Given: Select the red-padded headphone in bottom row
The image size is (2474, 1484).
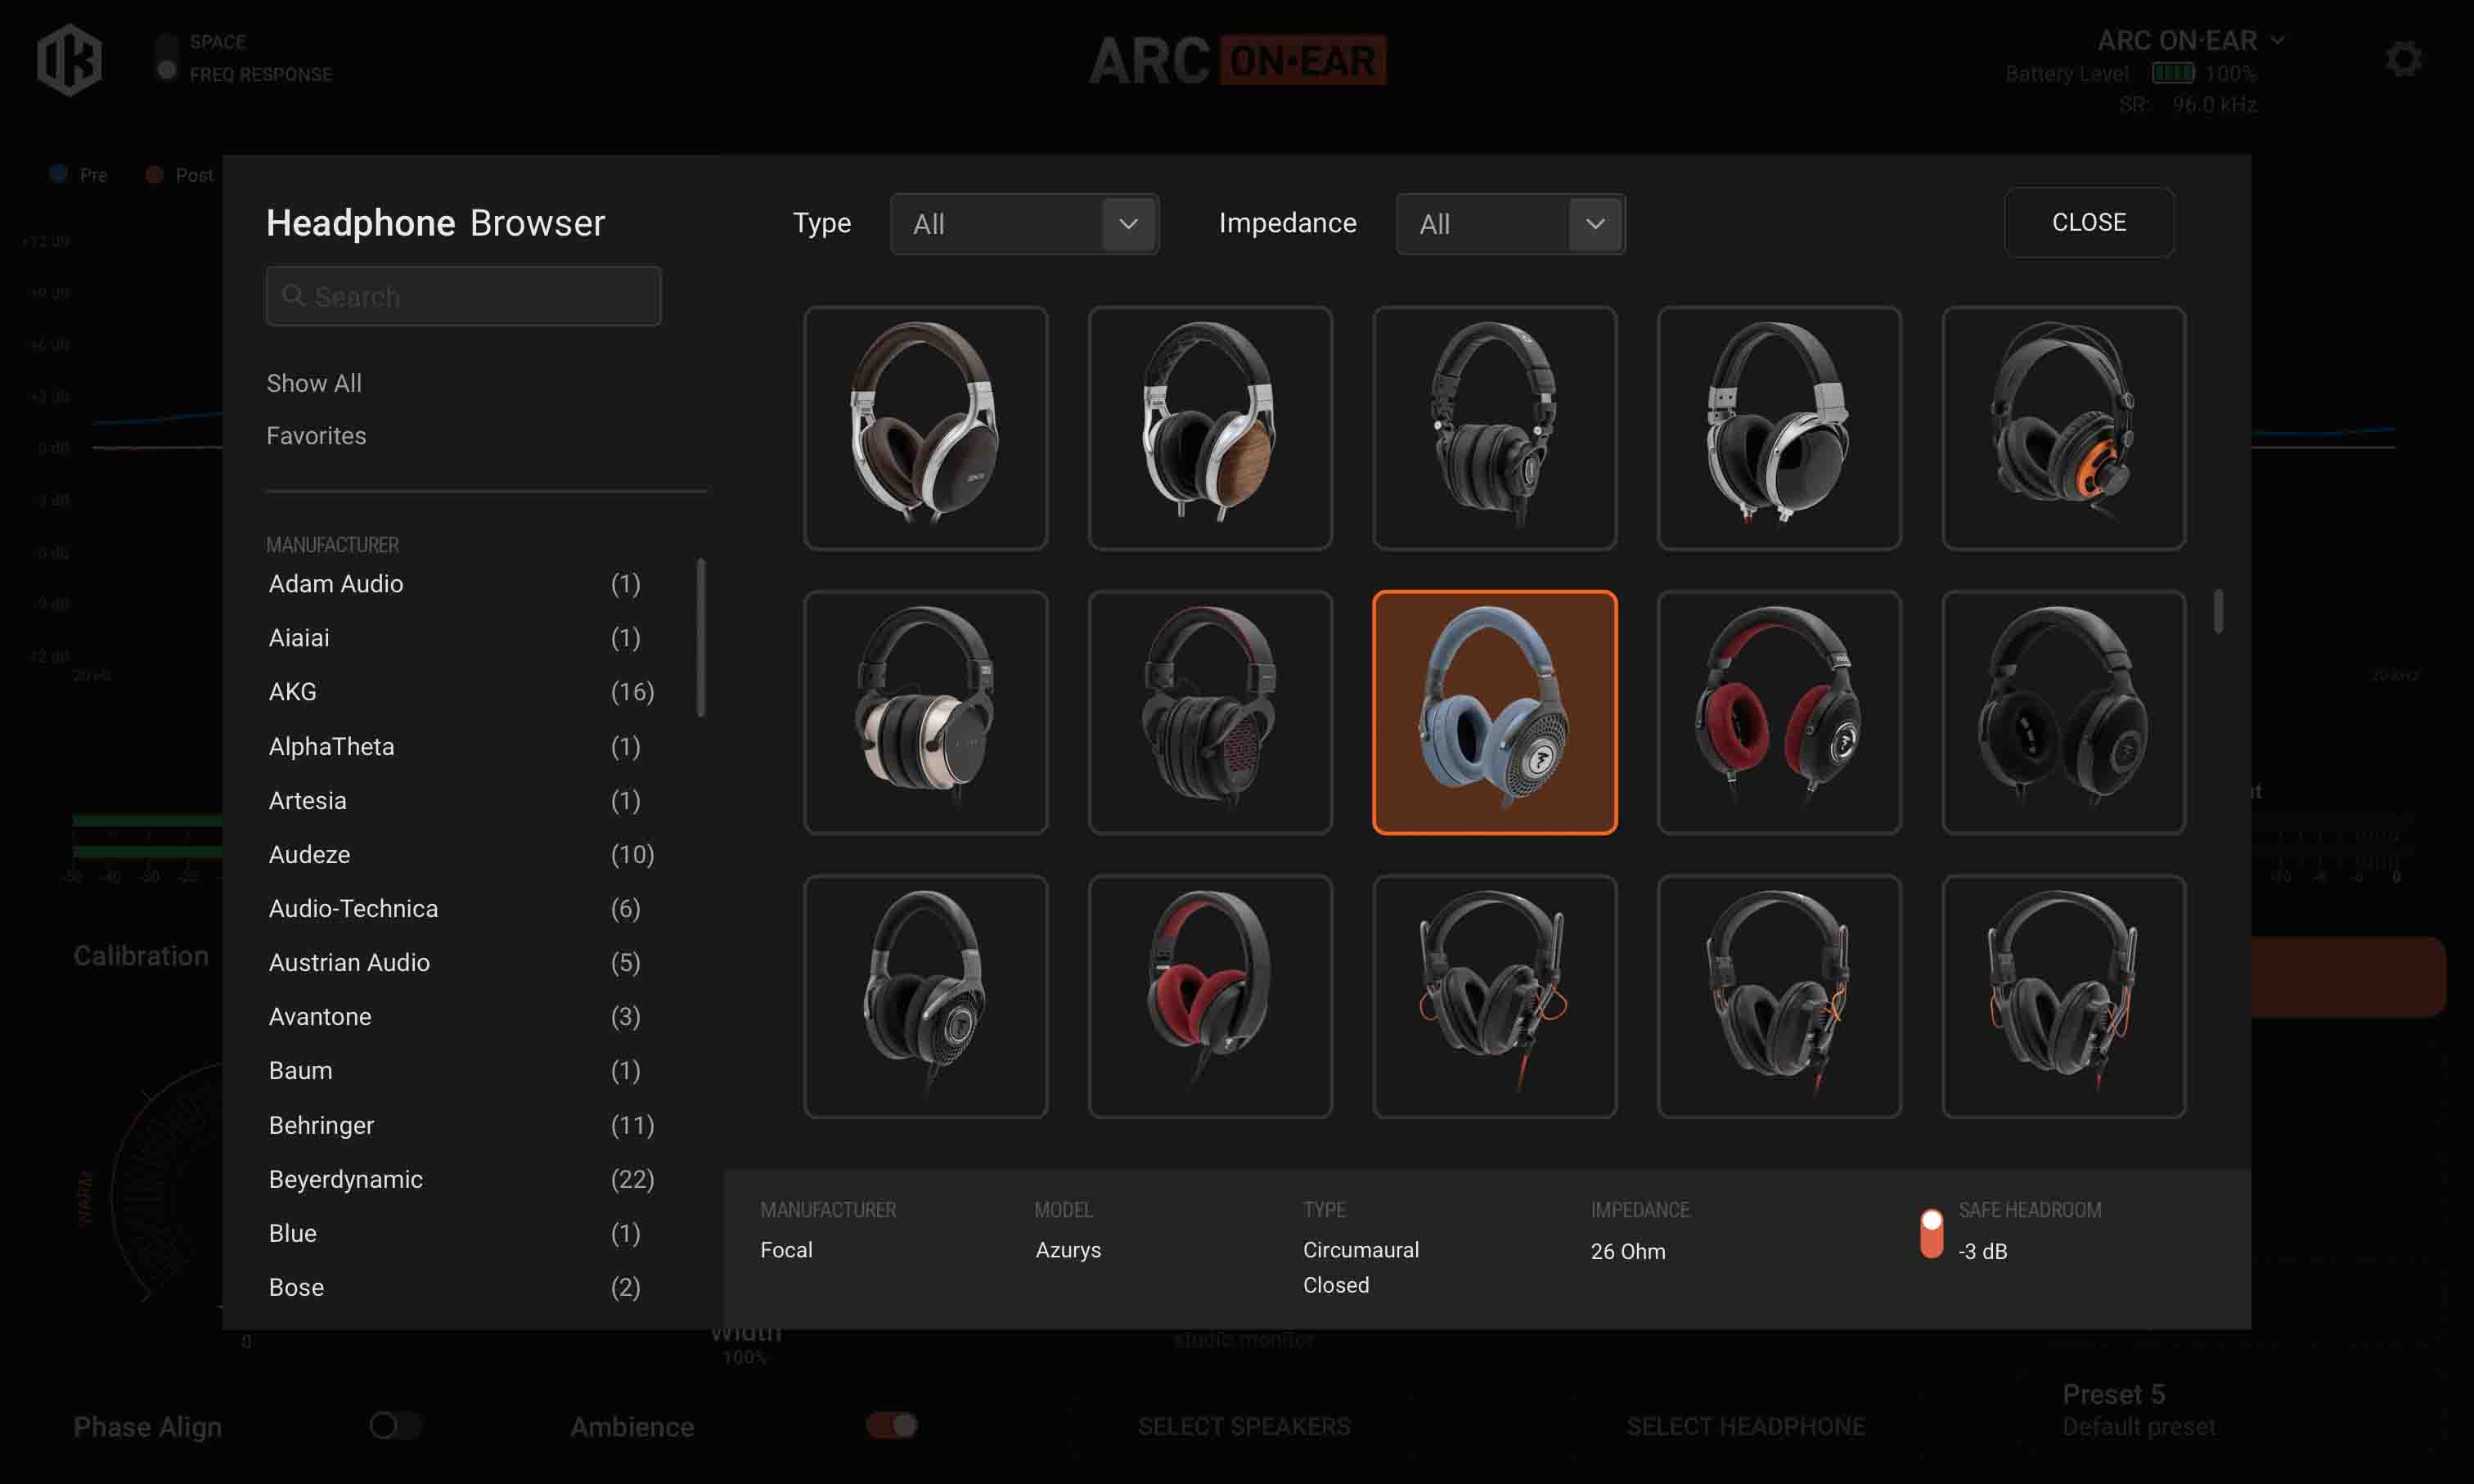Looking at the screenshot, I should coord(1210,996).
